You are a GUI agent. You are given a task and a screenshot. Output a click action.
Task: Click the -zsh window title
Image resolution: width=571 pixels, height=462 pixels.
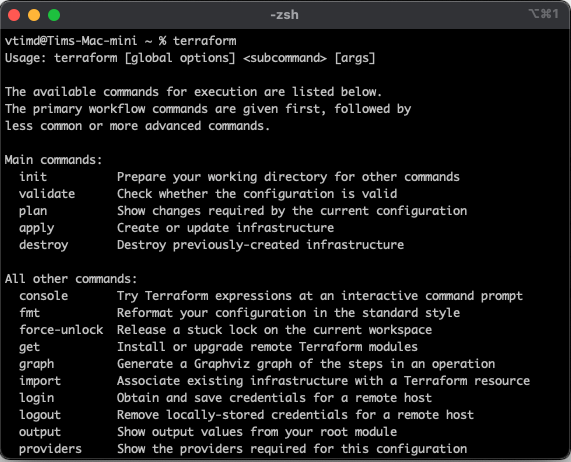pyautogui.click(x=284, y=15)
